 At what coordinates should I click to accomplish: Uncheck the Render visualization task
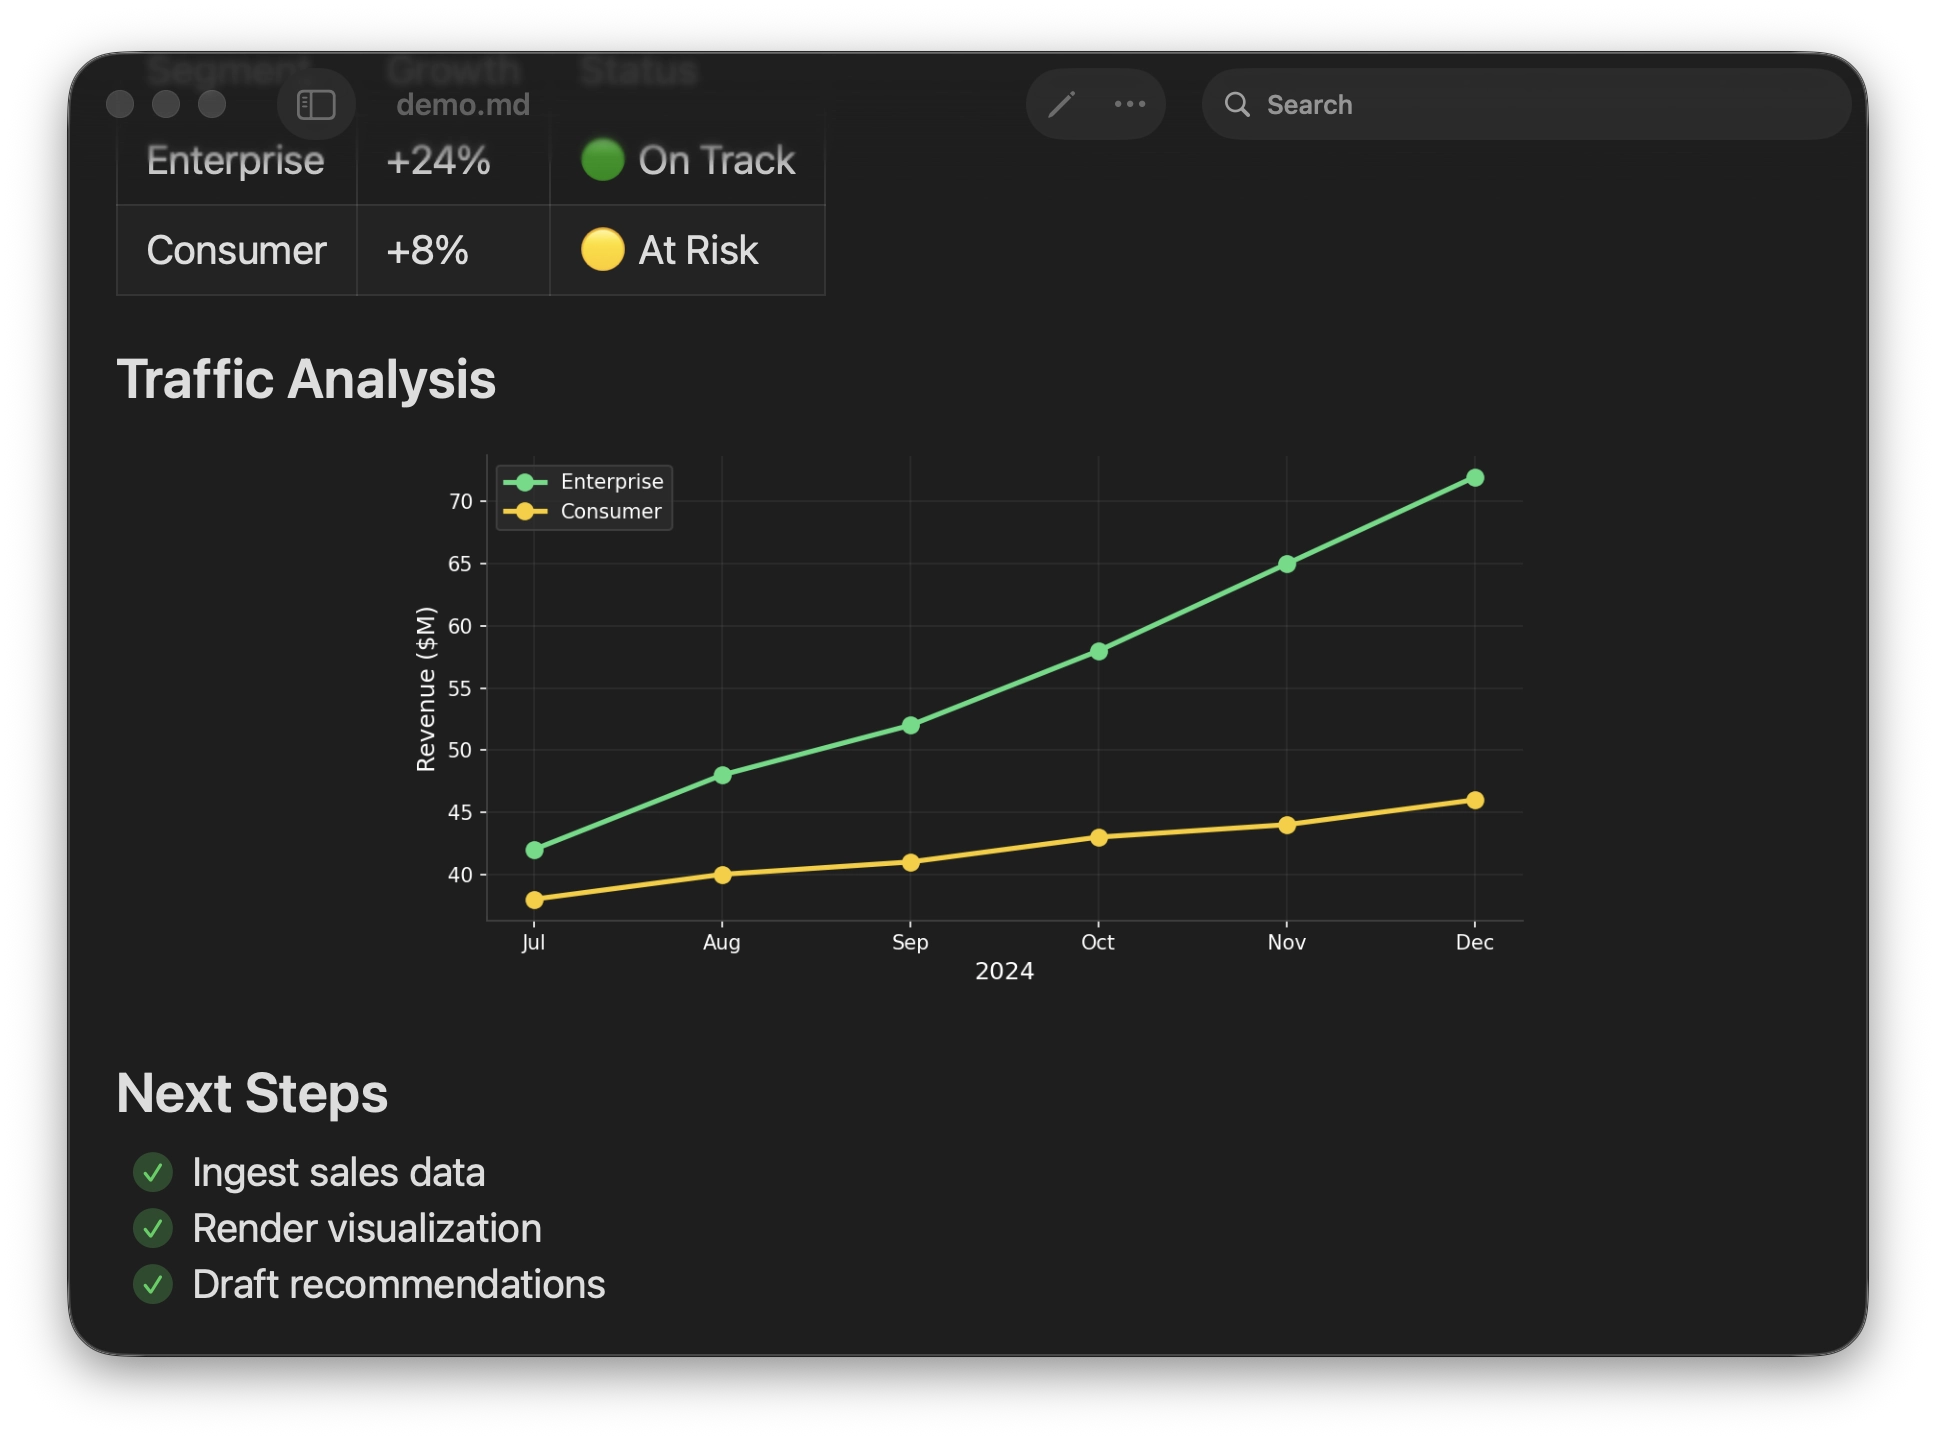click(x=153, y=1228)
